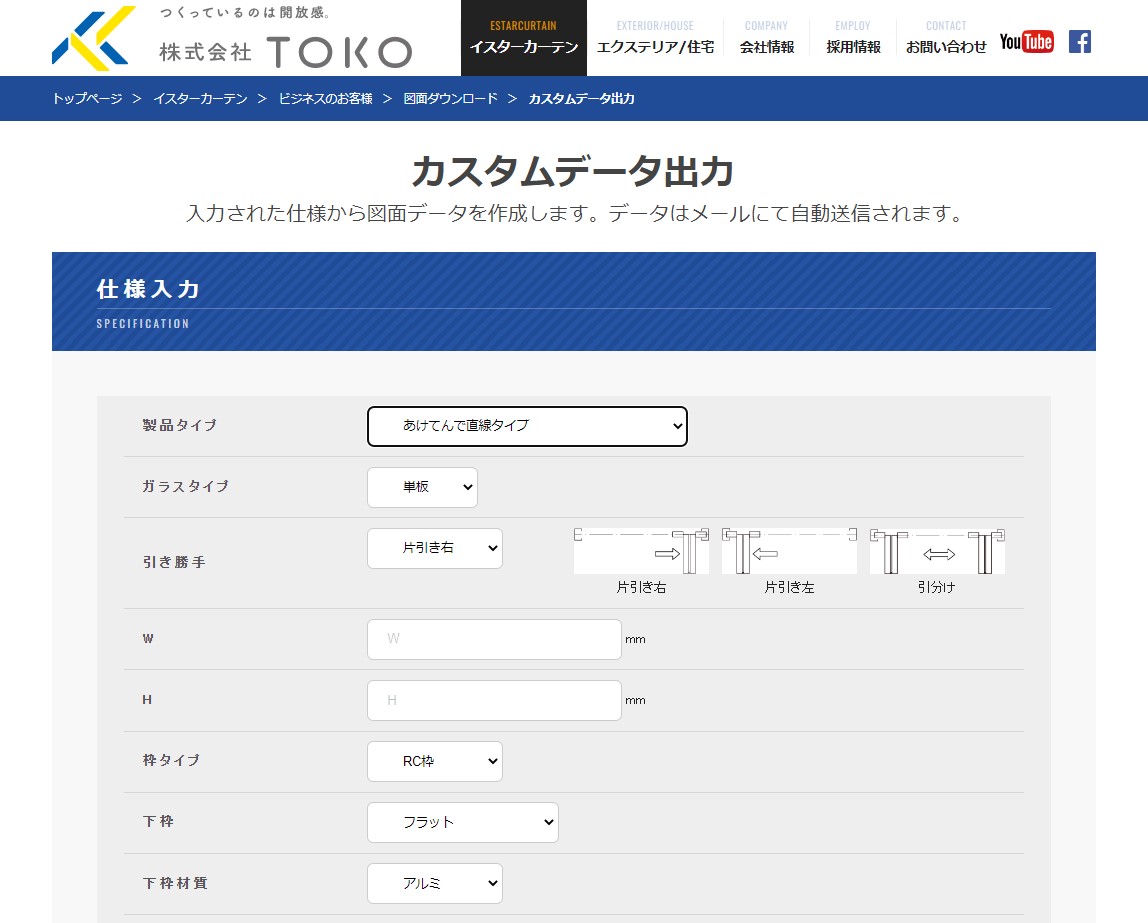Click the 仕様入力 section heading

(x=148, y=289)
